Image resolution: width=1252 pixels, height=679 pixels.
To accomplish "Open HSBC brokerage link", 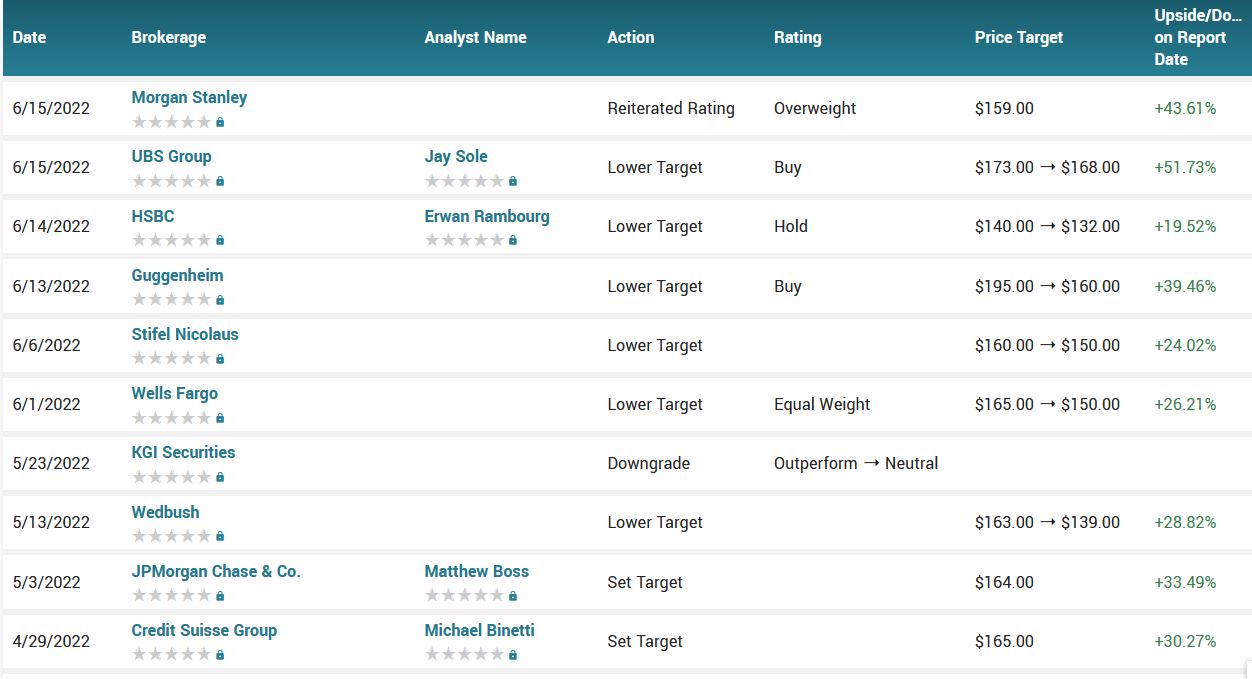I will 153,216.
